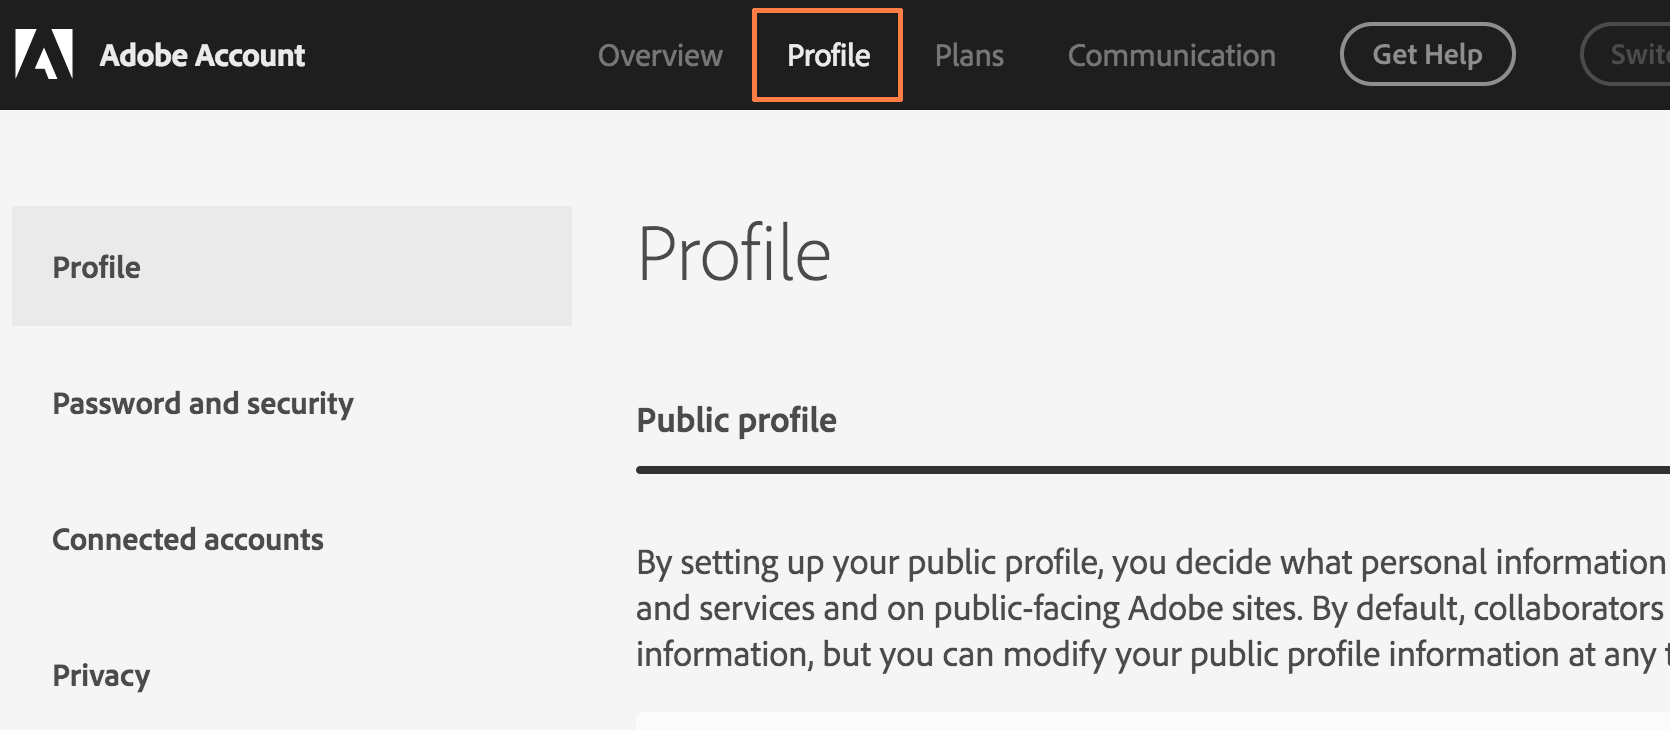Image resolution: width=1670 pixels, height=730 pixels.
Task: Switch to the Plans tab
Action: (x=969, y=55)
